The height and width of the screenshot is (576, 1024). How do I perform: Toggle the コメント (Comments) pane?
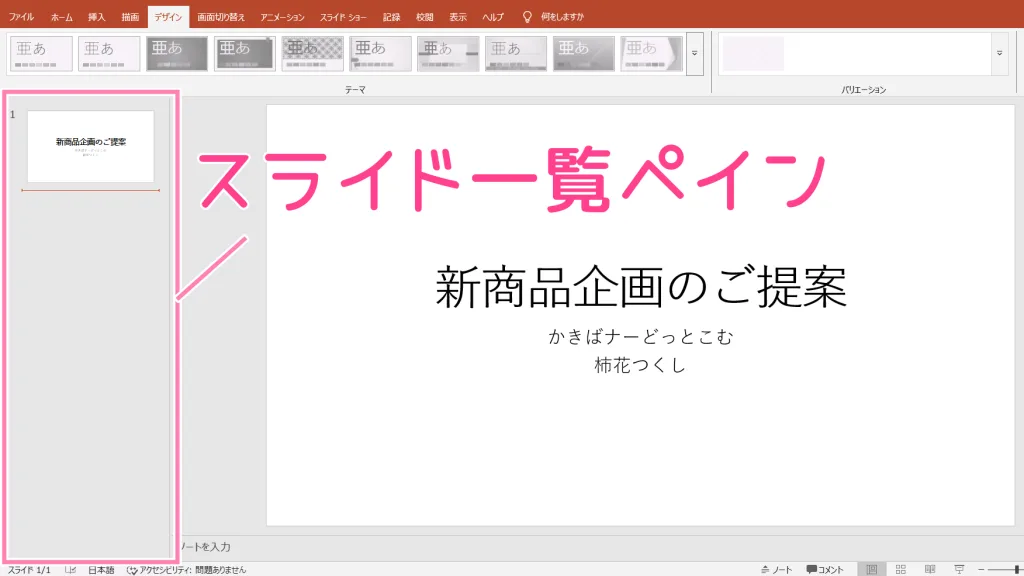[x=825, y=569]
